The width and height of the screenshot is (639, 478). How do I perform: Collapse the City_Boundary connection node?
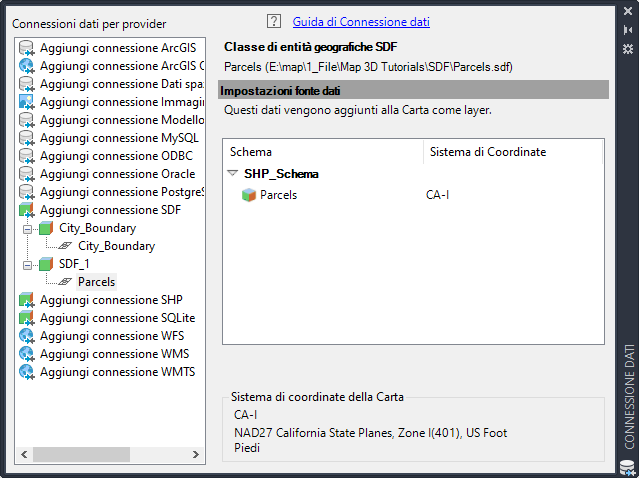pos(28,228)
